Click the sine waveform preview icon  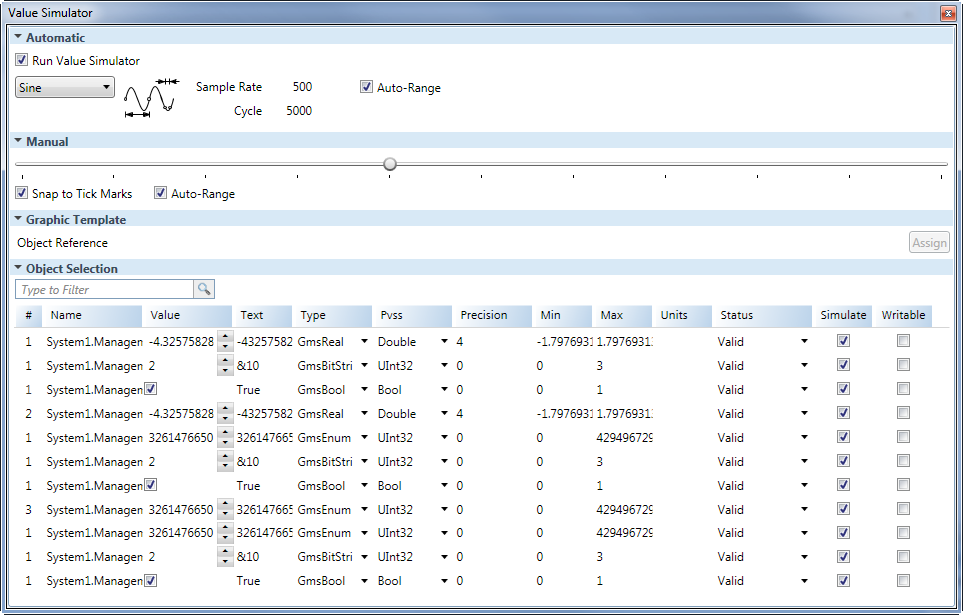pyautogui.click(x=149, y=99)
